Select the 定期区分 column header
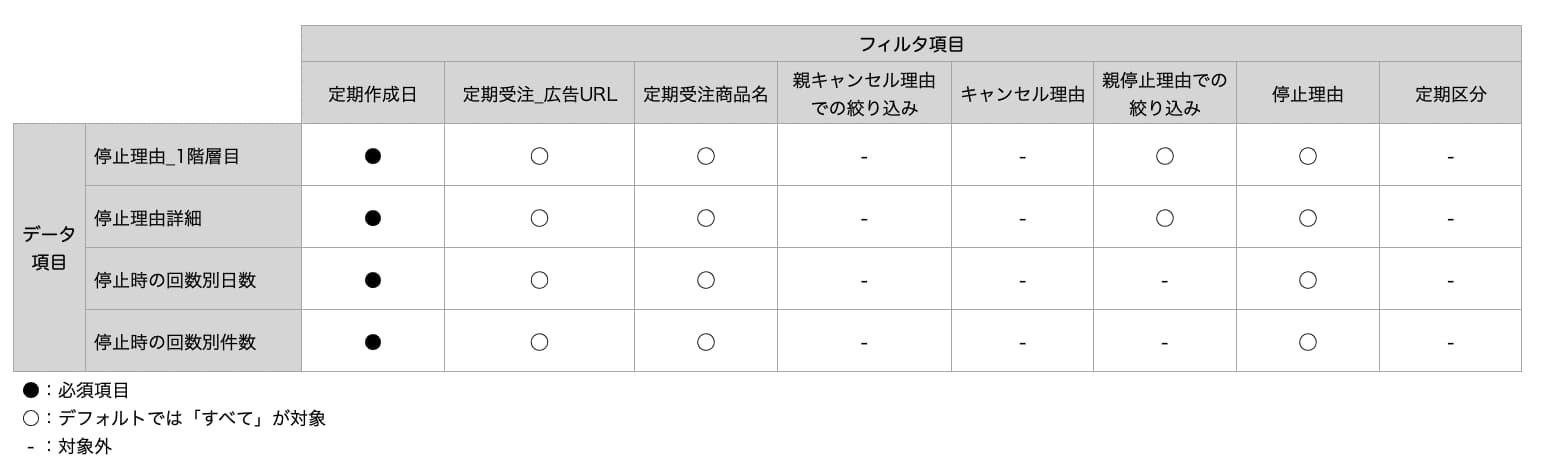This screenshot has height=464, width=1542. click(1450, 93)
